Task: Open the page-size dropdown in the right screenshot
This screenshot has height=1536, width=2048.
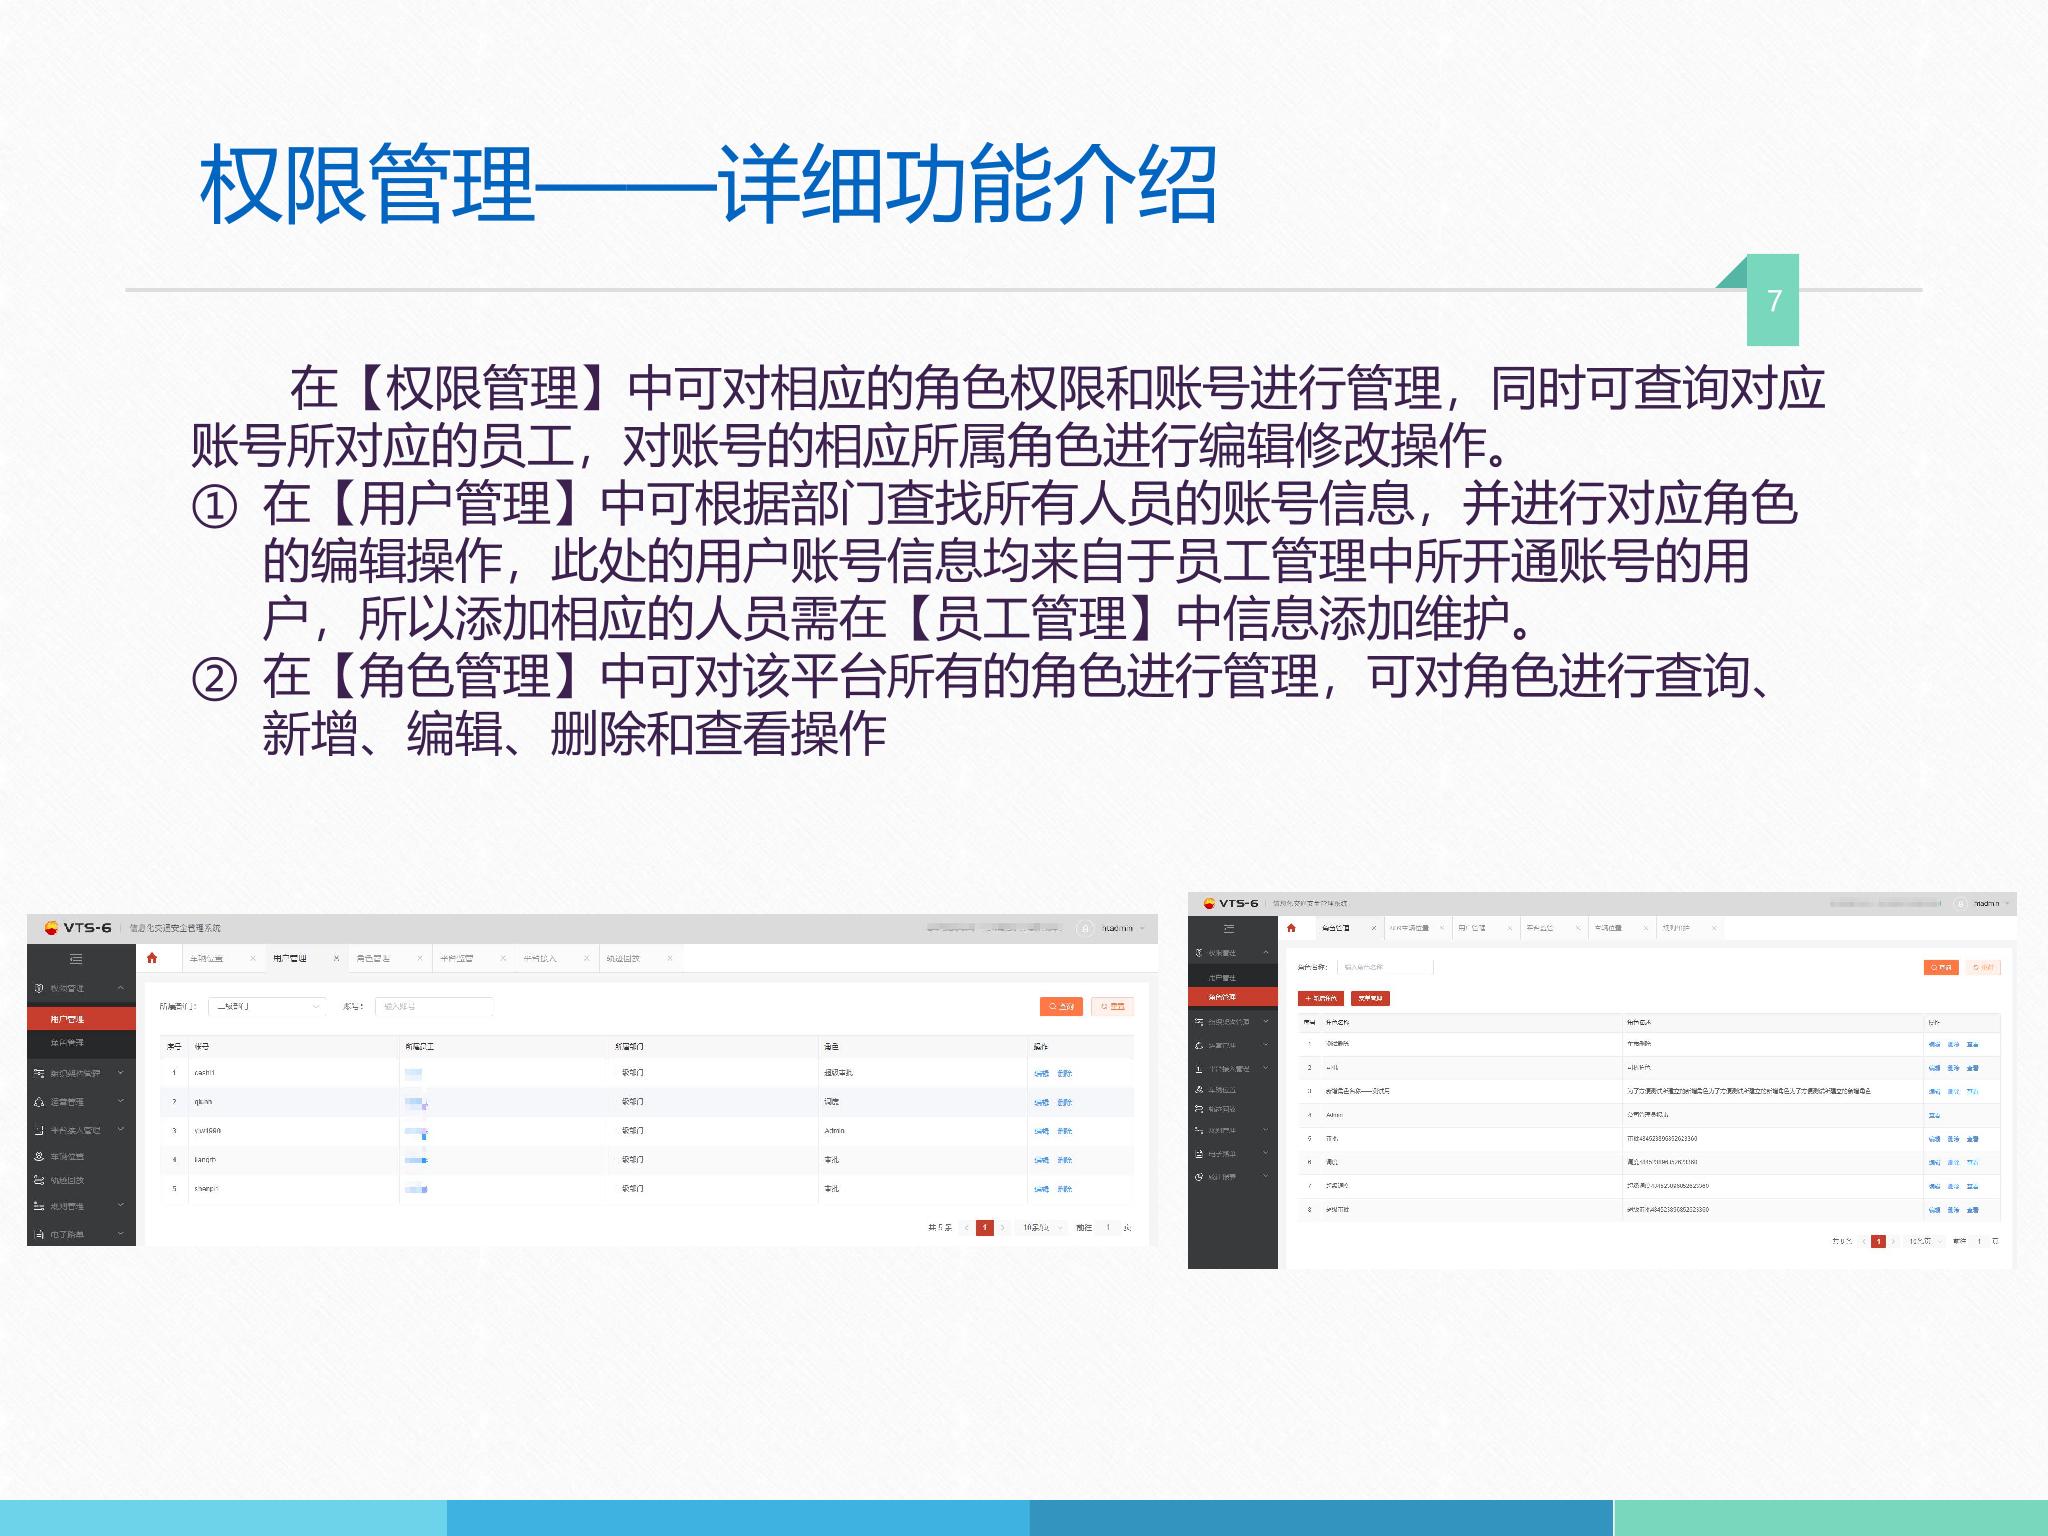Action: click(x=1925, y=1241)
